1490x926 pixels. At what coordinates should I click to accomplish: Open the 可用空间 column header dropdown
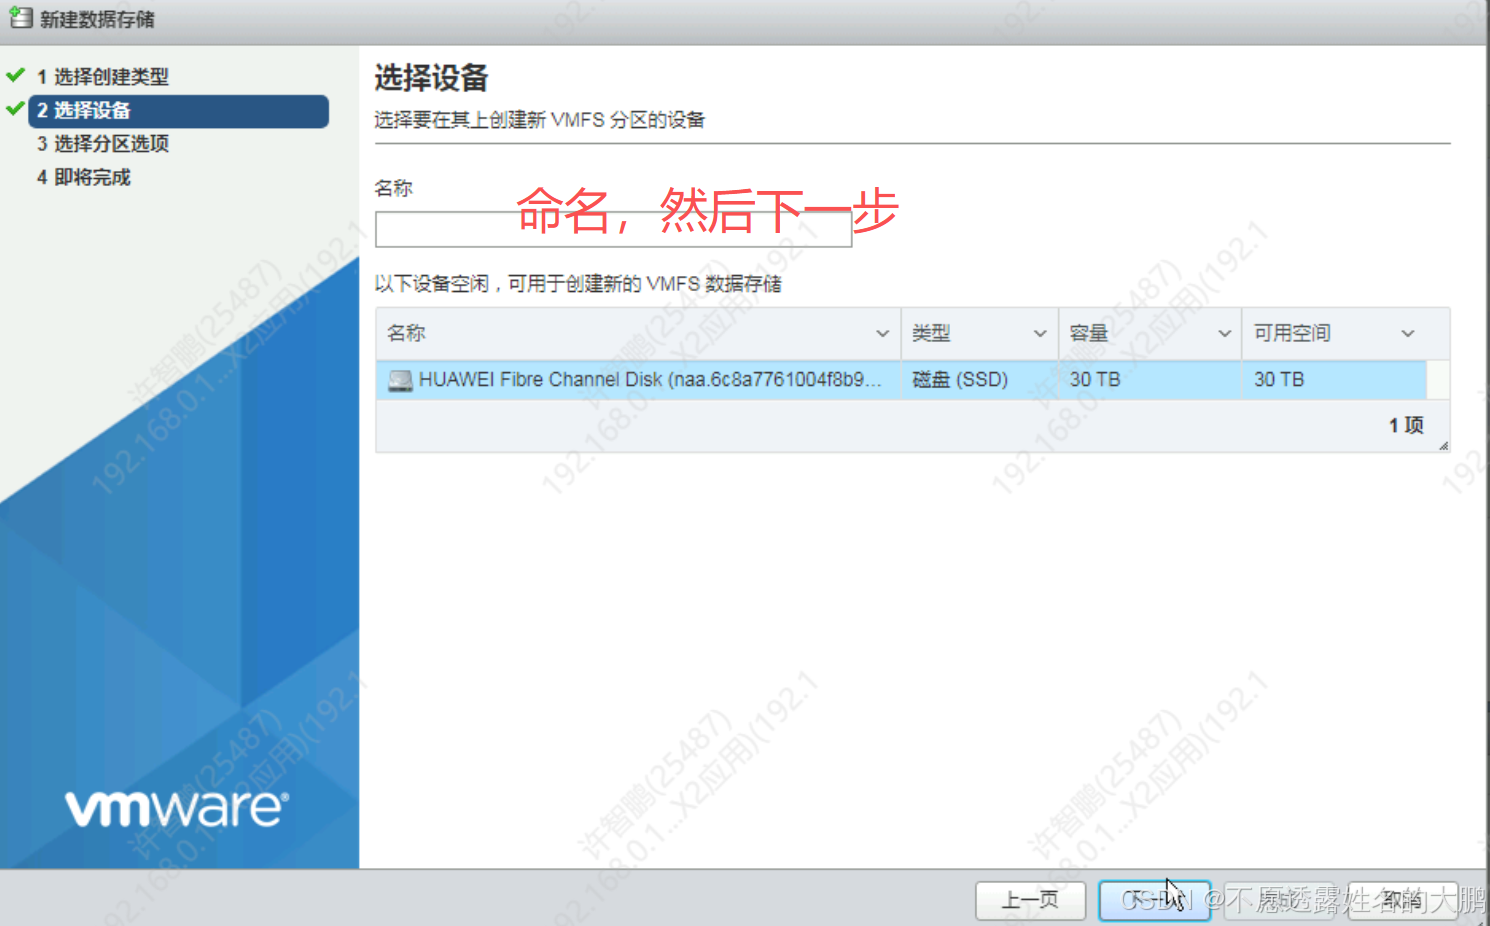tap(1408, 334)
